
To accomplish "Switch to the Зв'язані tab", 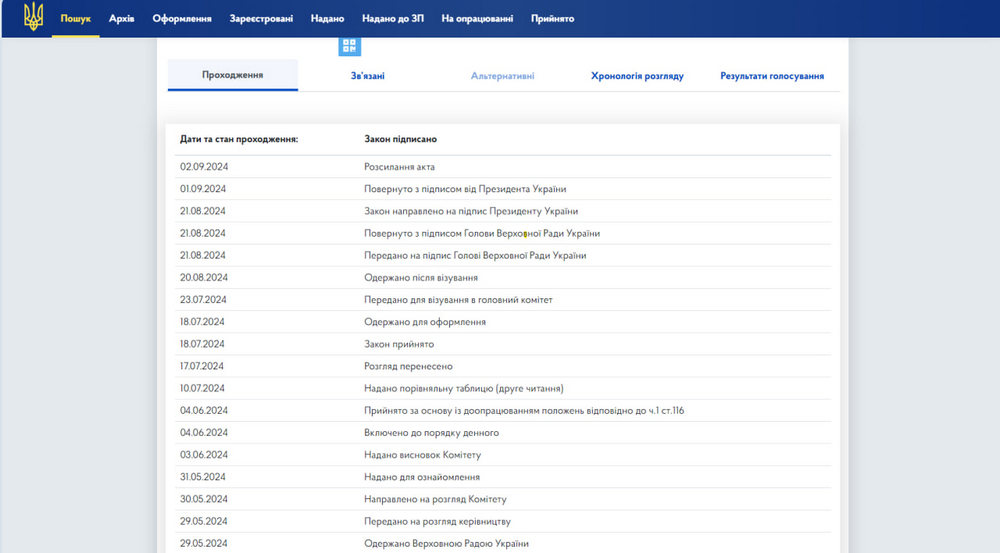I will click(x=367, y=76).
